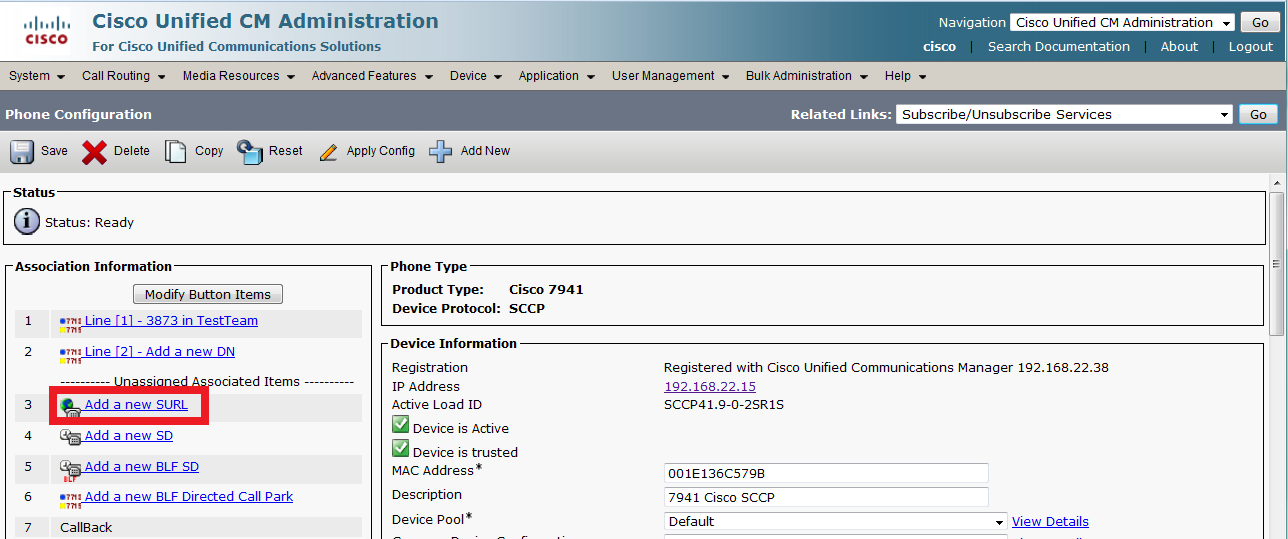Open the Bulk Administration menu
1288x539 pixels.
tap(805, 76)
